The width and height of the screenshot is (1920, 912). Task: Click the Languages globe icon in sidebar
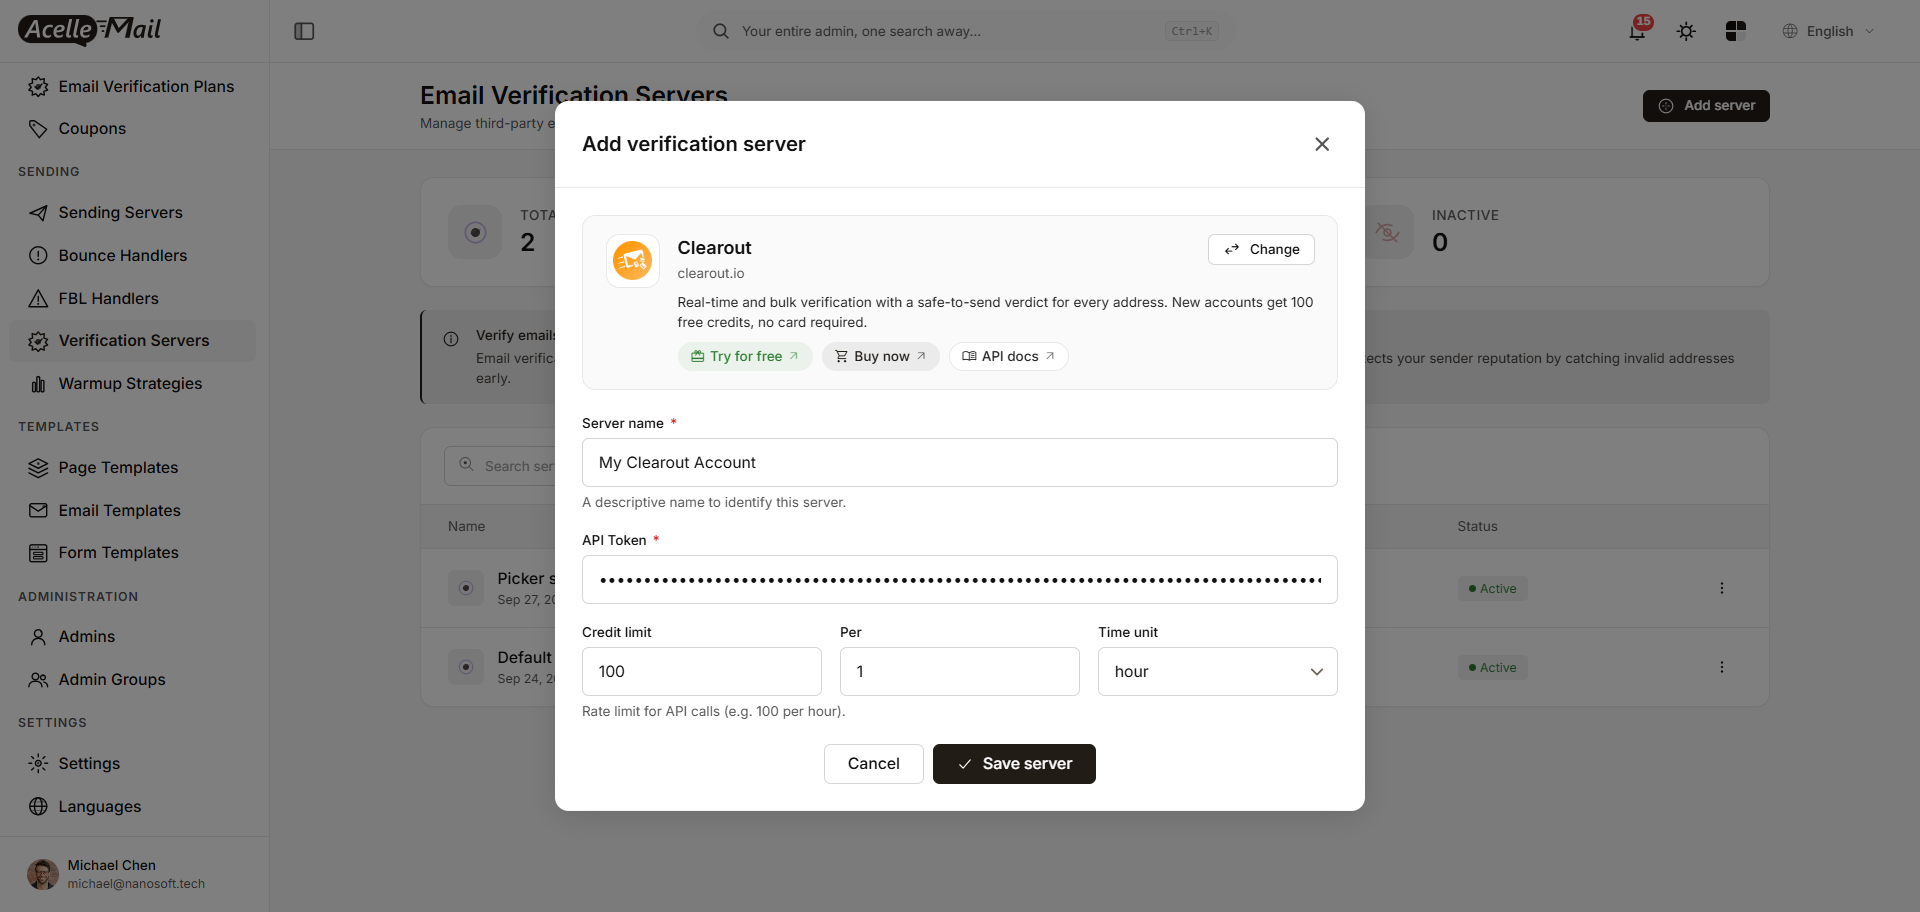coord(38,807)
